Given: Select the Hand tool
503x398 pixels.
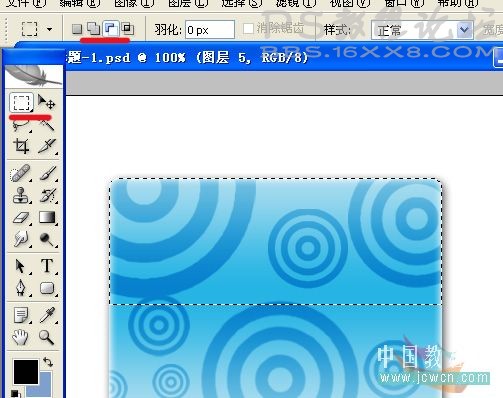Looking at the screenshot, I should [x=20, y=337].
